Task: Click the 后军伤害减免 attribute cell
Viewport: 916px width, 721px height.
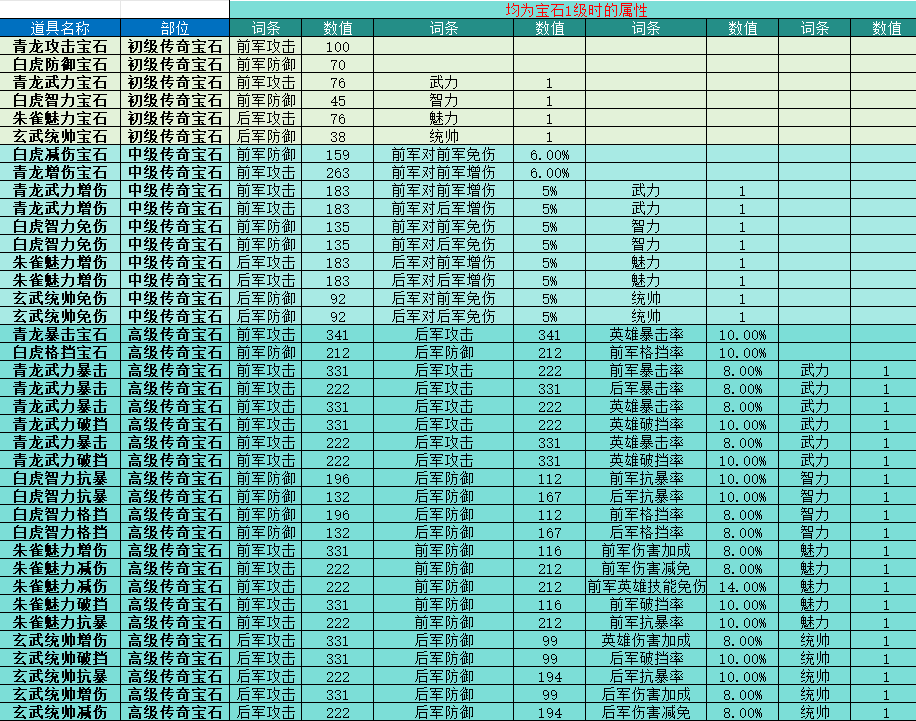Action: click(646, 713)
